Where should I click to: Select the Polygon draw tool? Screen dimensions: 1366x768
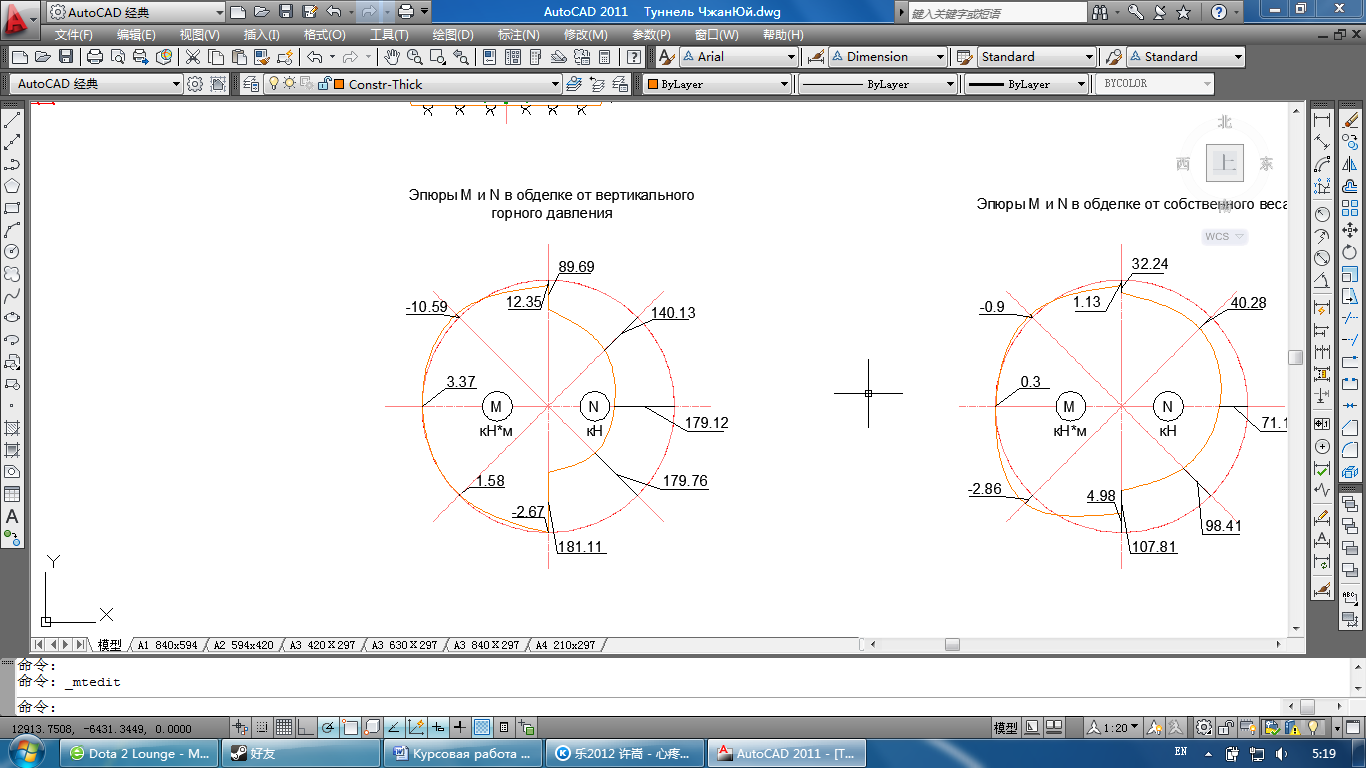[13, 186]
